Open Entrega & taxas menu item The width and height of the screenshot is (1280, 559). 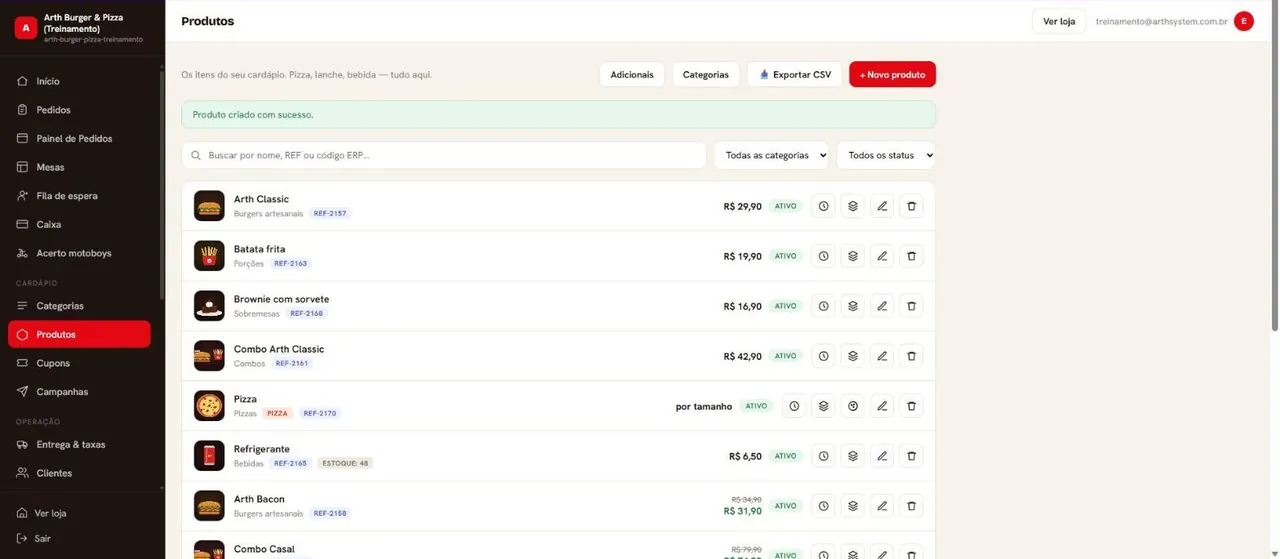point(79,444)
